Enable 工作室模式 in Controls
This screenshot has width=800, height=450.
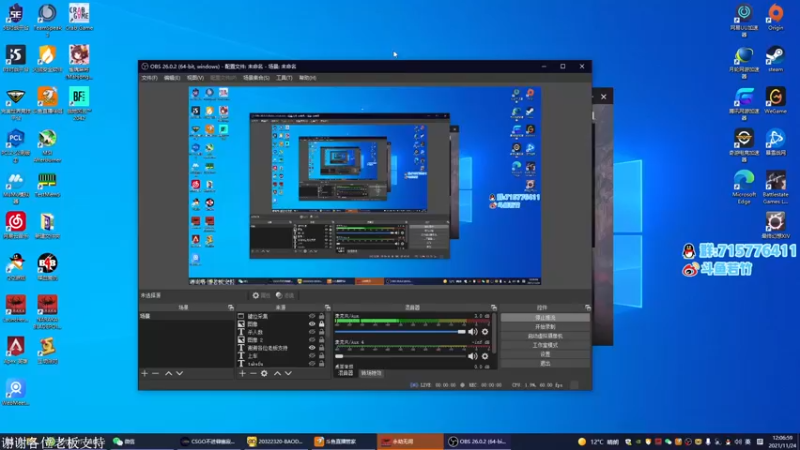point(545,345)
